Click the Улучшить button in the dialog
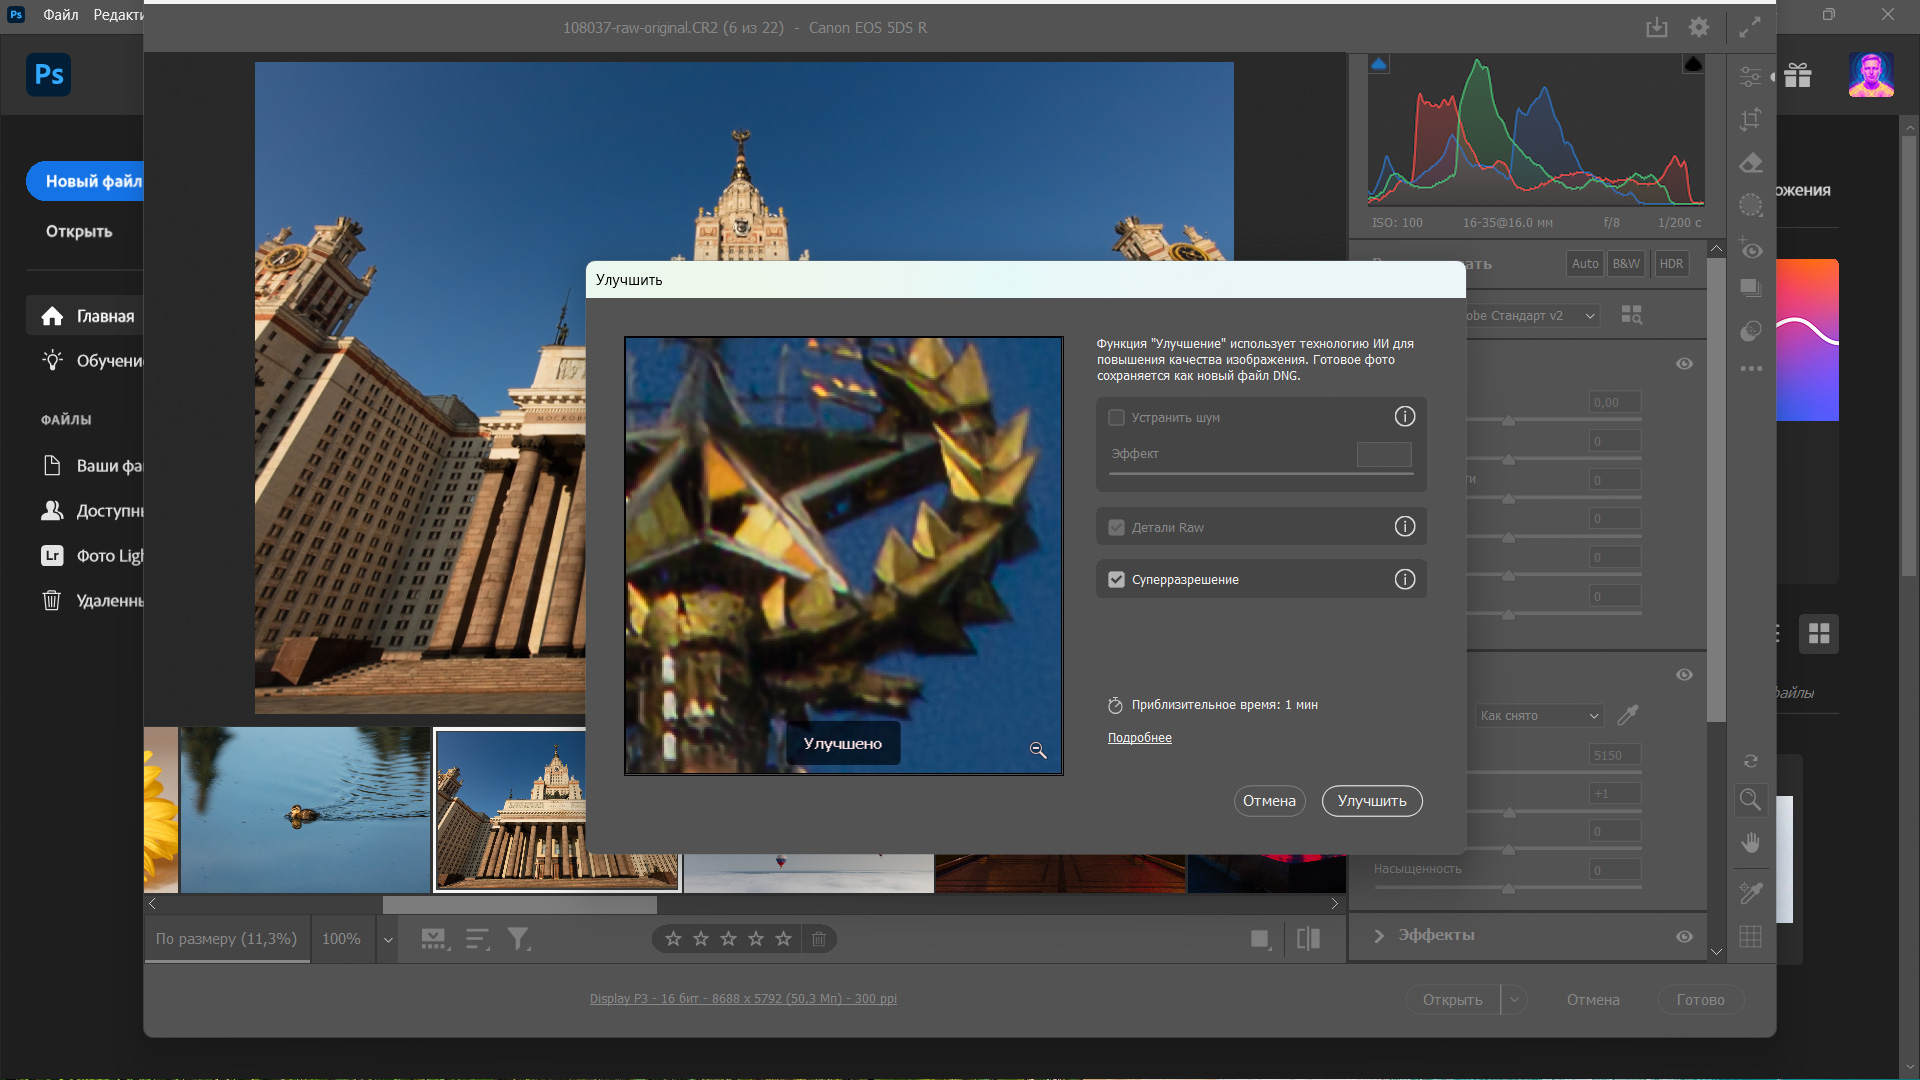 [1372, 801]
